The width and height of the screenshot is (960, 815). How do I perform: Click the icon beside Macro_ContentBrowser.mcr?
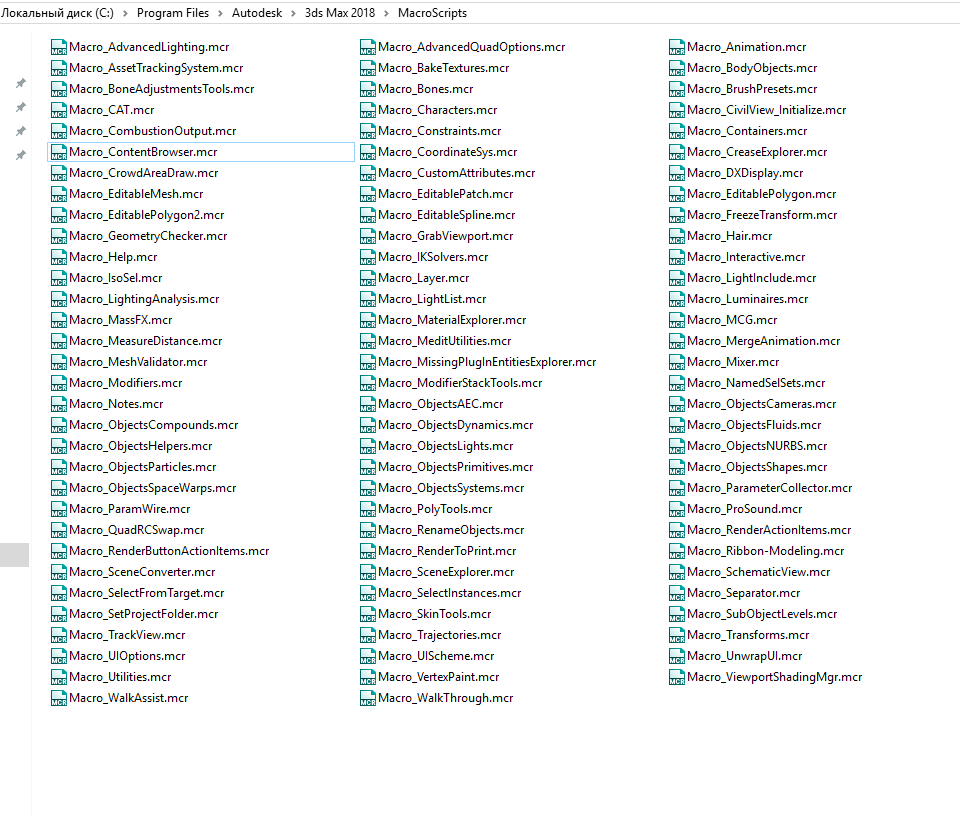59,152
